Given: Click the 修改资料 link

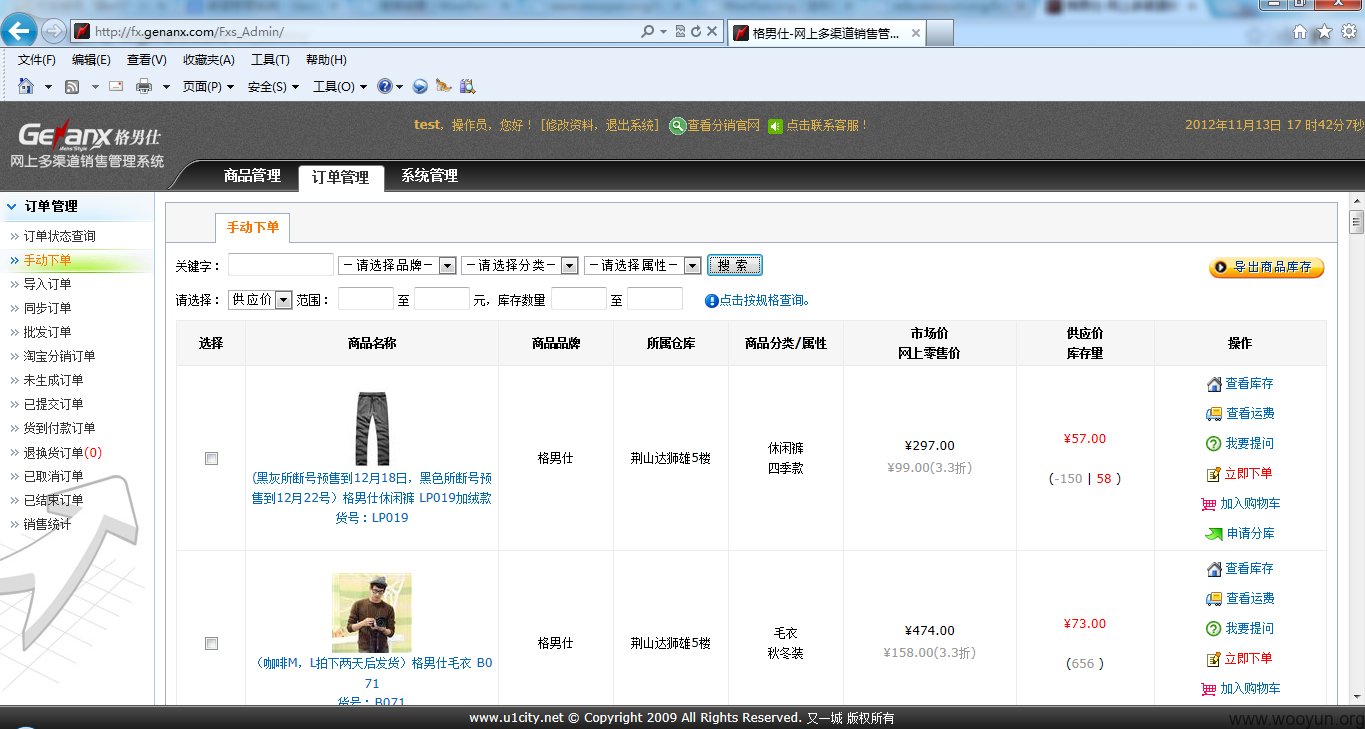Looking at the screenshot, I should [x=572, y=126].
